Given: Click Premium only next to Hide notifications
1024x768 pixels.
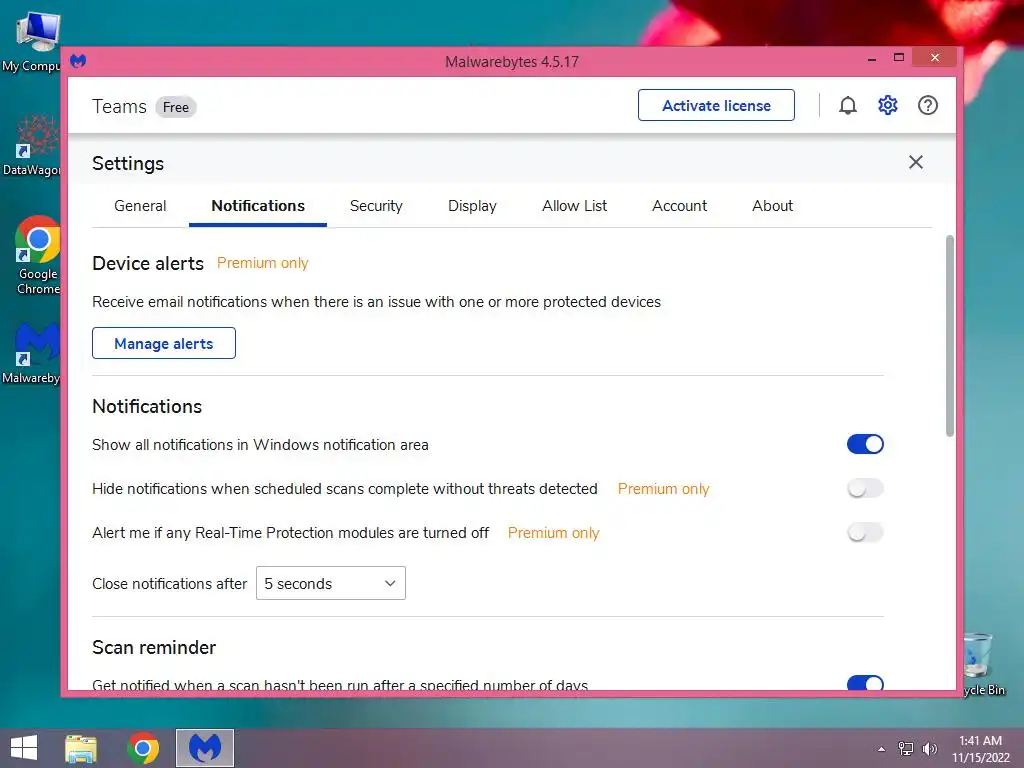Looking at the screenshot, I should 664,488.
